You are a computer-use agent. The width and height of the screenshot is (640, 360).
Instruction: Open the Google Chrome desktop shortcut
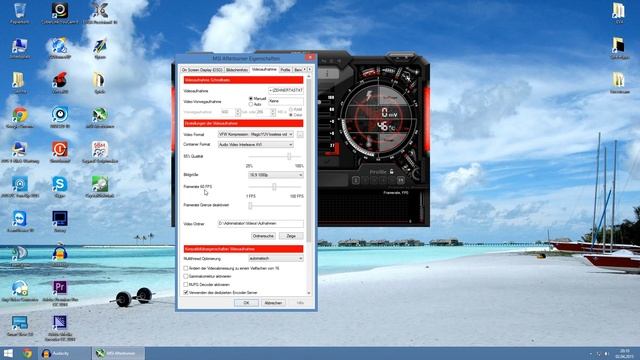tap(20, 118)
